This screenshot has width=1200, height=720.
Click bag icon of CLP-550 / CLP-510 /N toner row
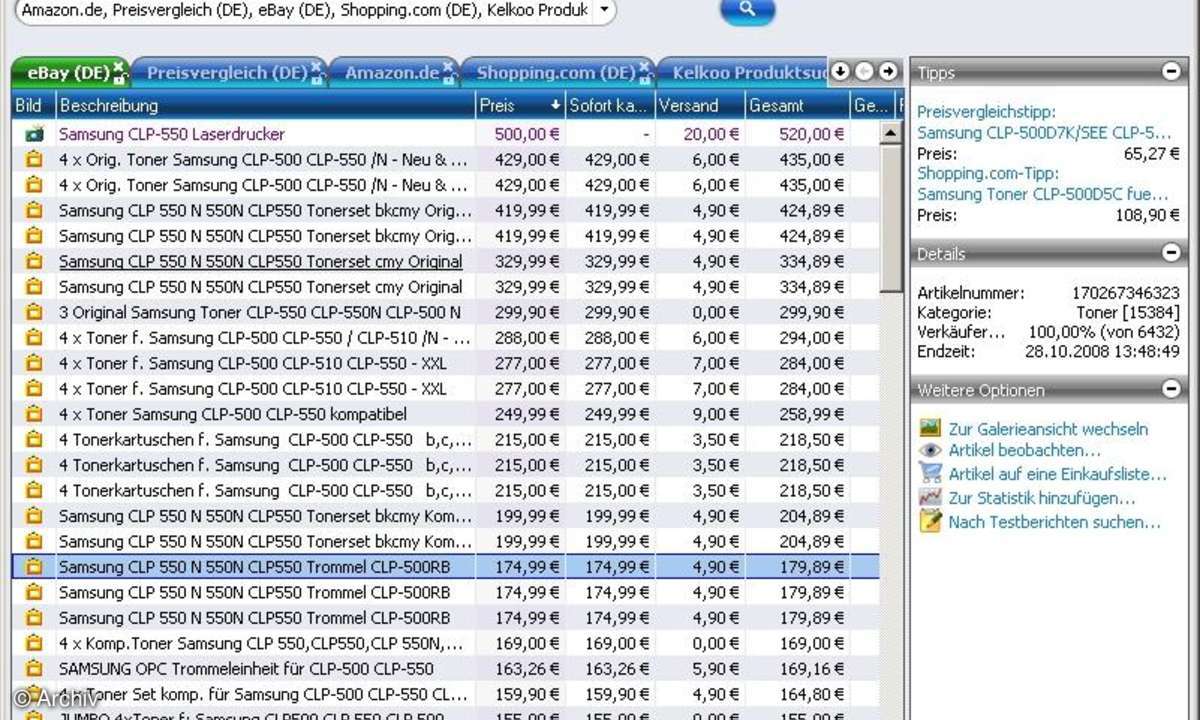(34, 338)
